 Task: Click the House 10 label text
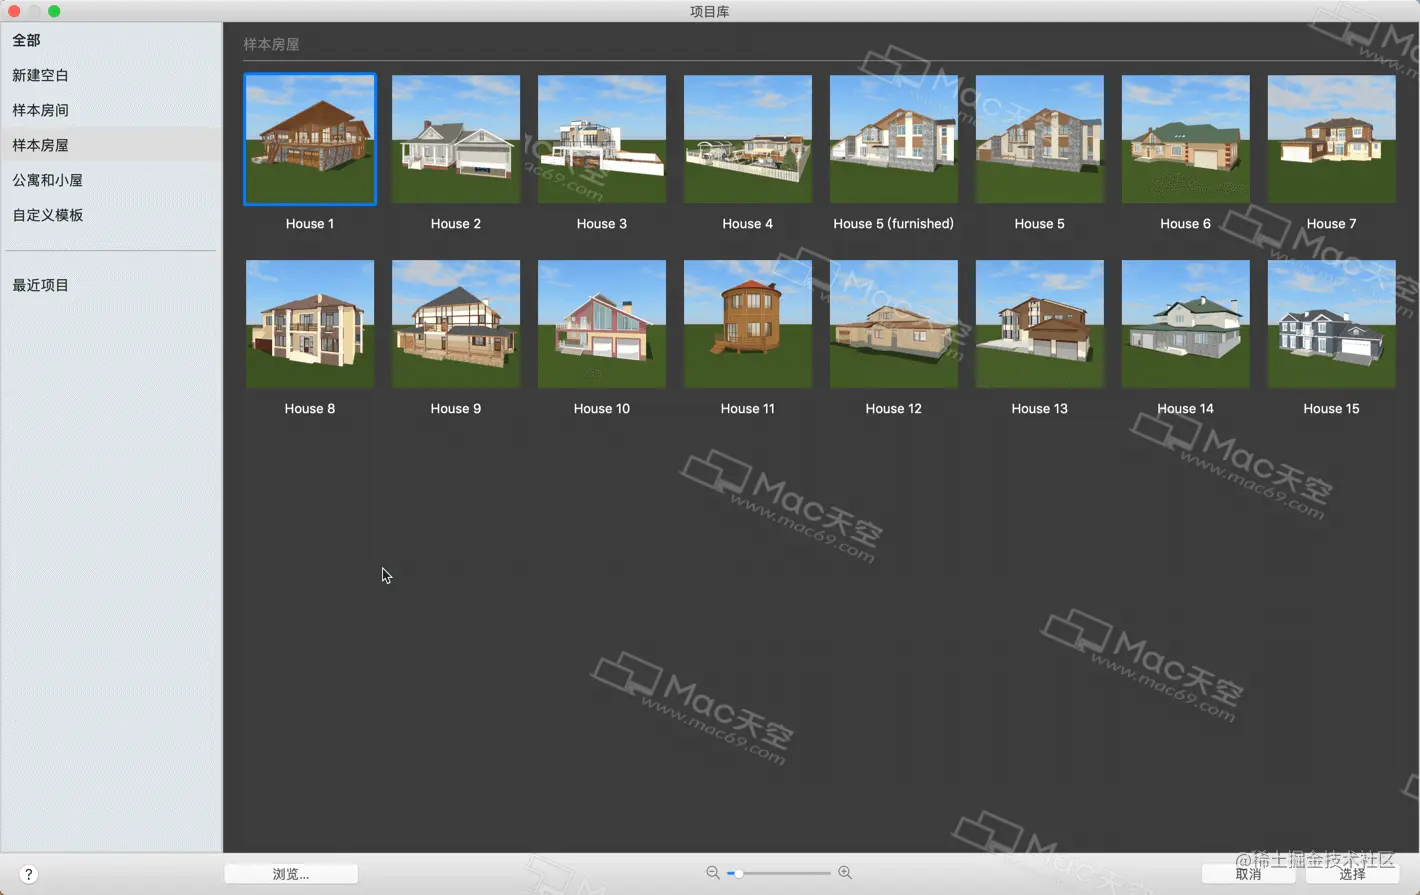point(602,409)
